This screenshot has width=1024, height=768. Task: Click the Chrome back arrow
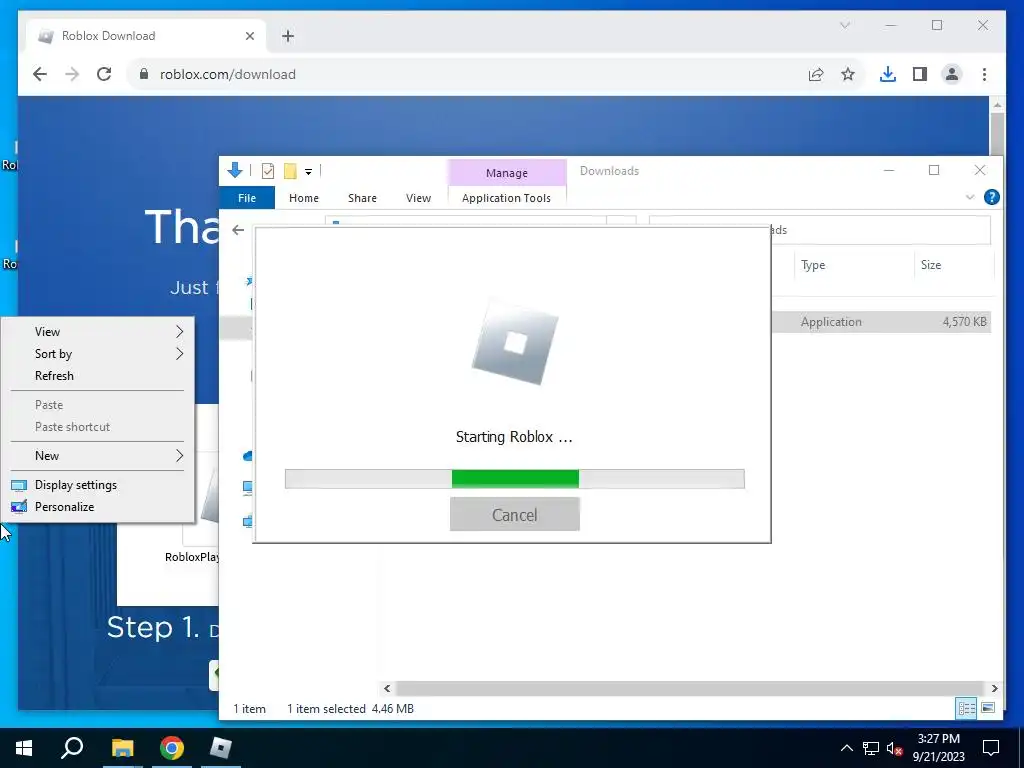(40, 74)
